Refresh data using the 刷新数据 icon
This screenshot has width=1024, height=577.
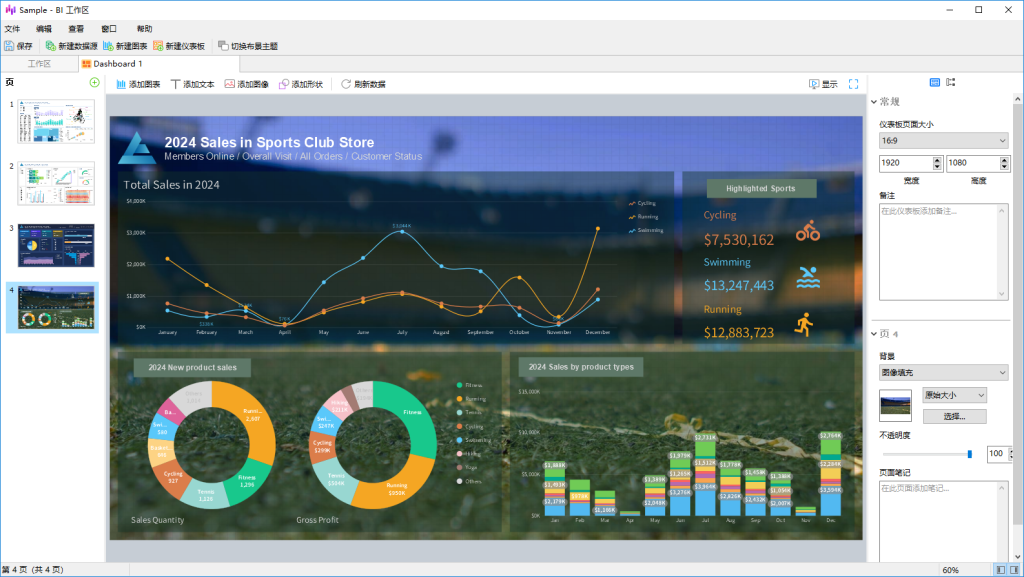346,84
